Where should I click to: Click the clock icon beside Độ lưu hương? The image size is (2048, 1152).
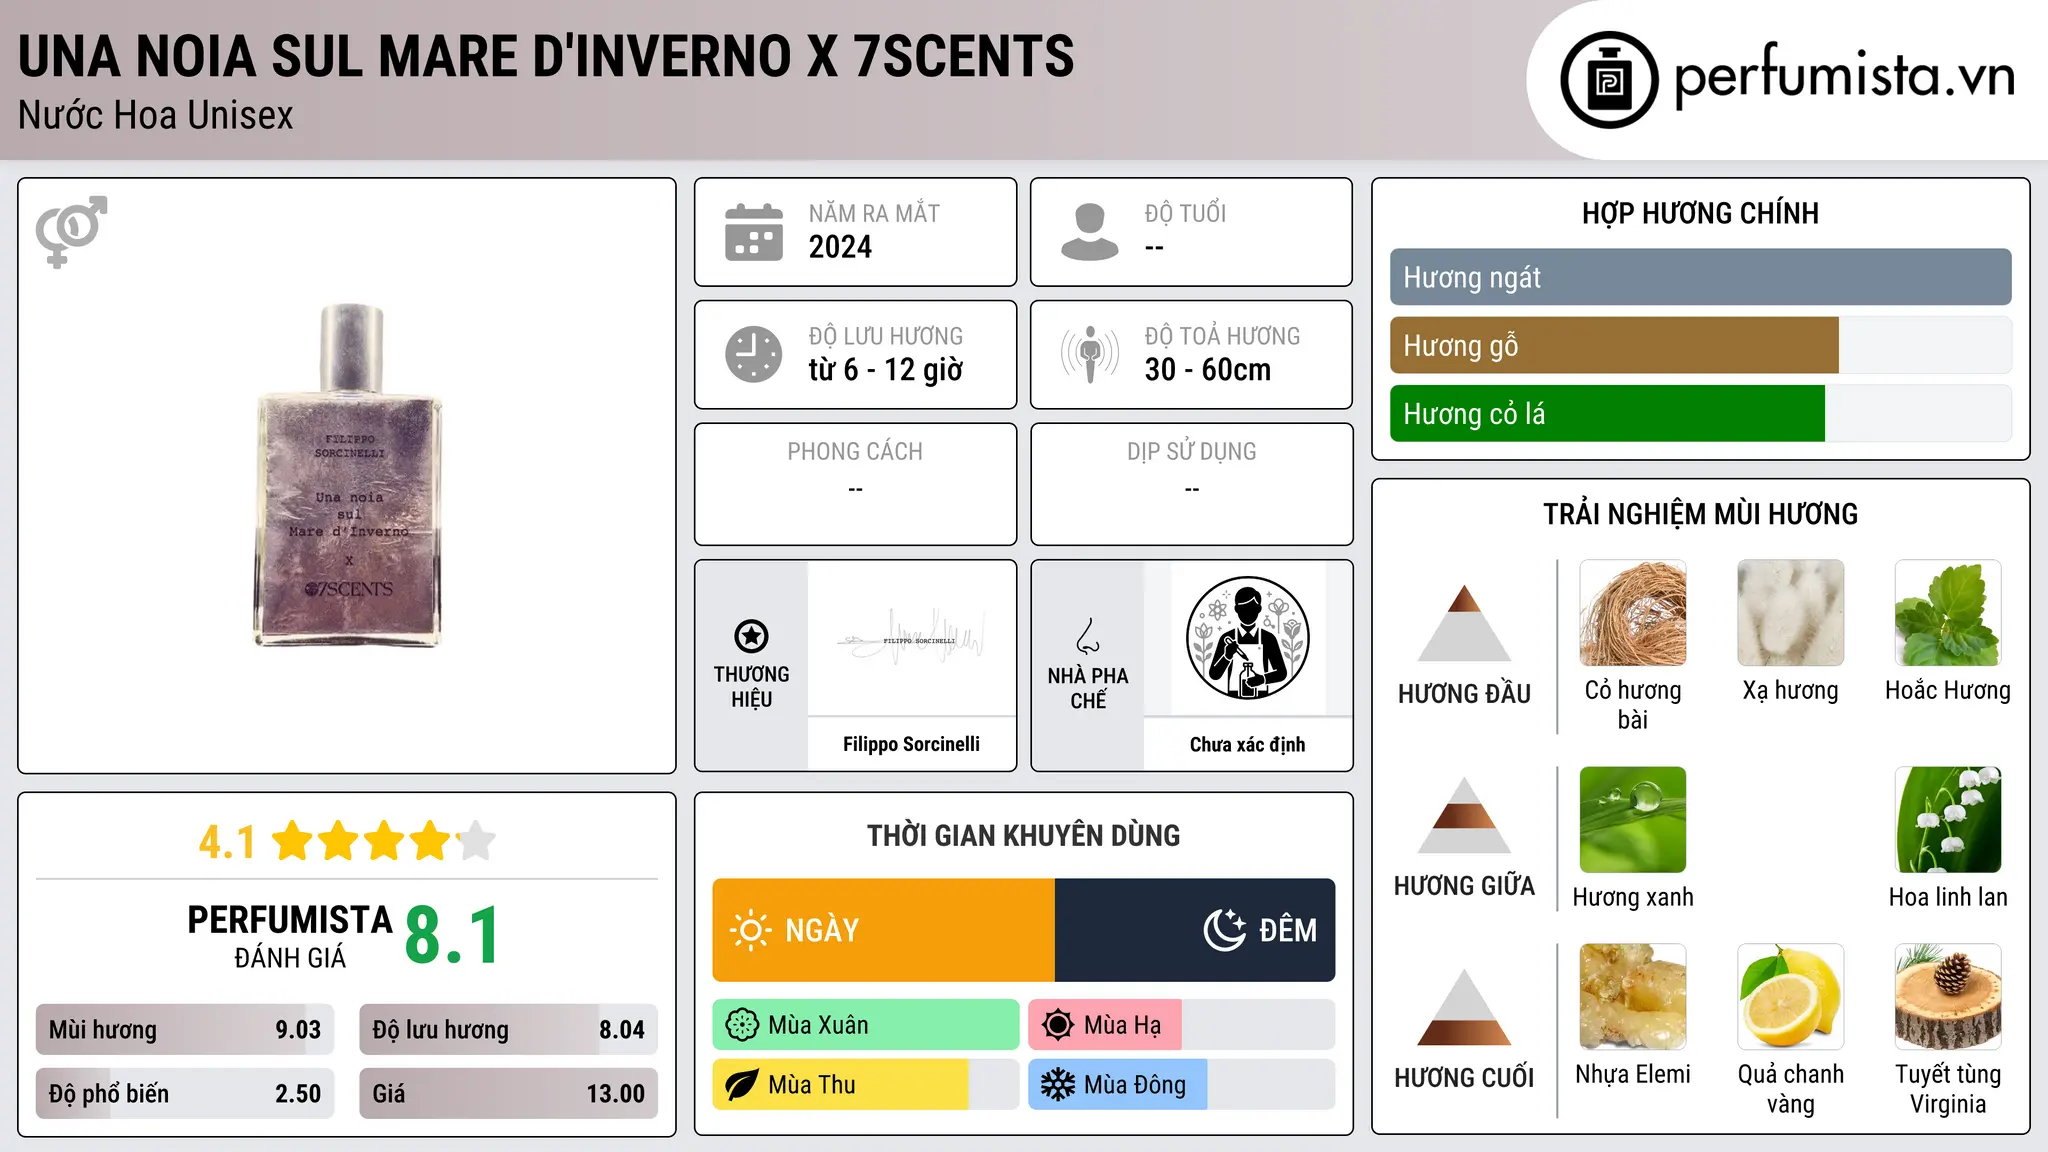754,354
